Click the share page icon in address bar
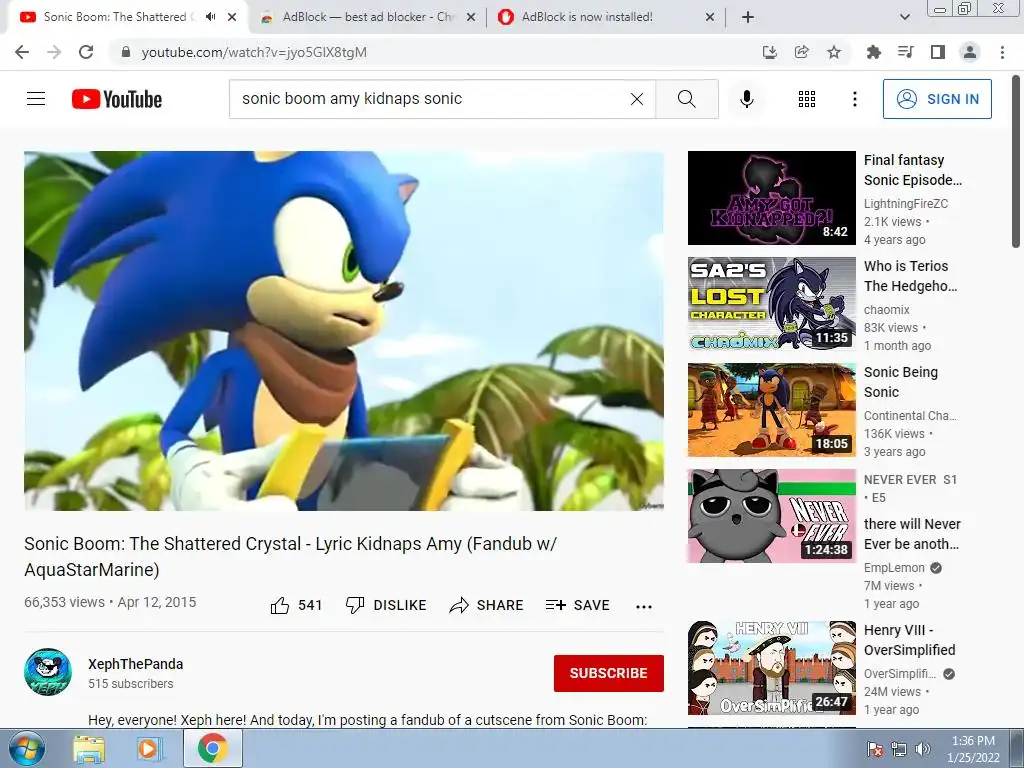The width and height of the screenshot is (1024, 768). tap(802, 52)
